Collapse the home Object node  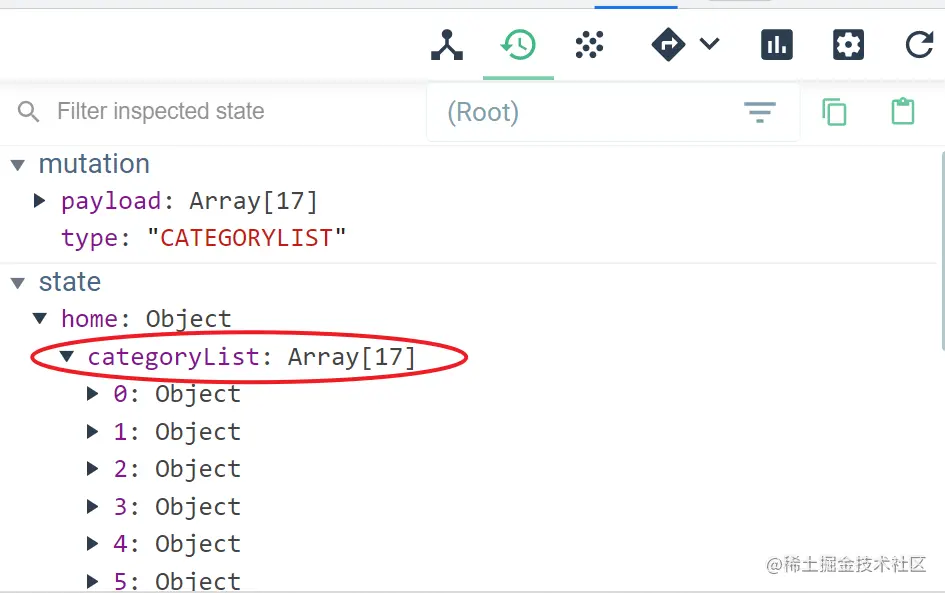coord(40,319)
